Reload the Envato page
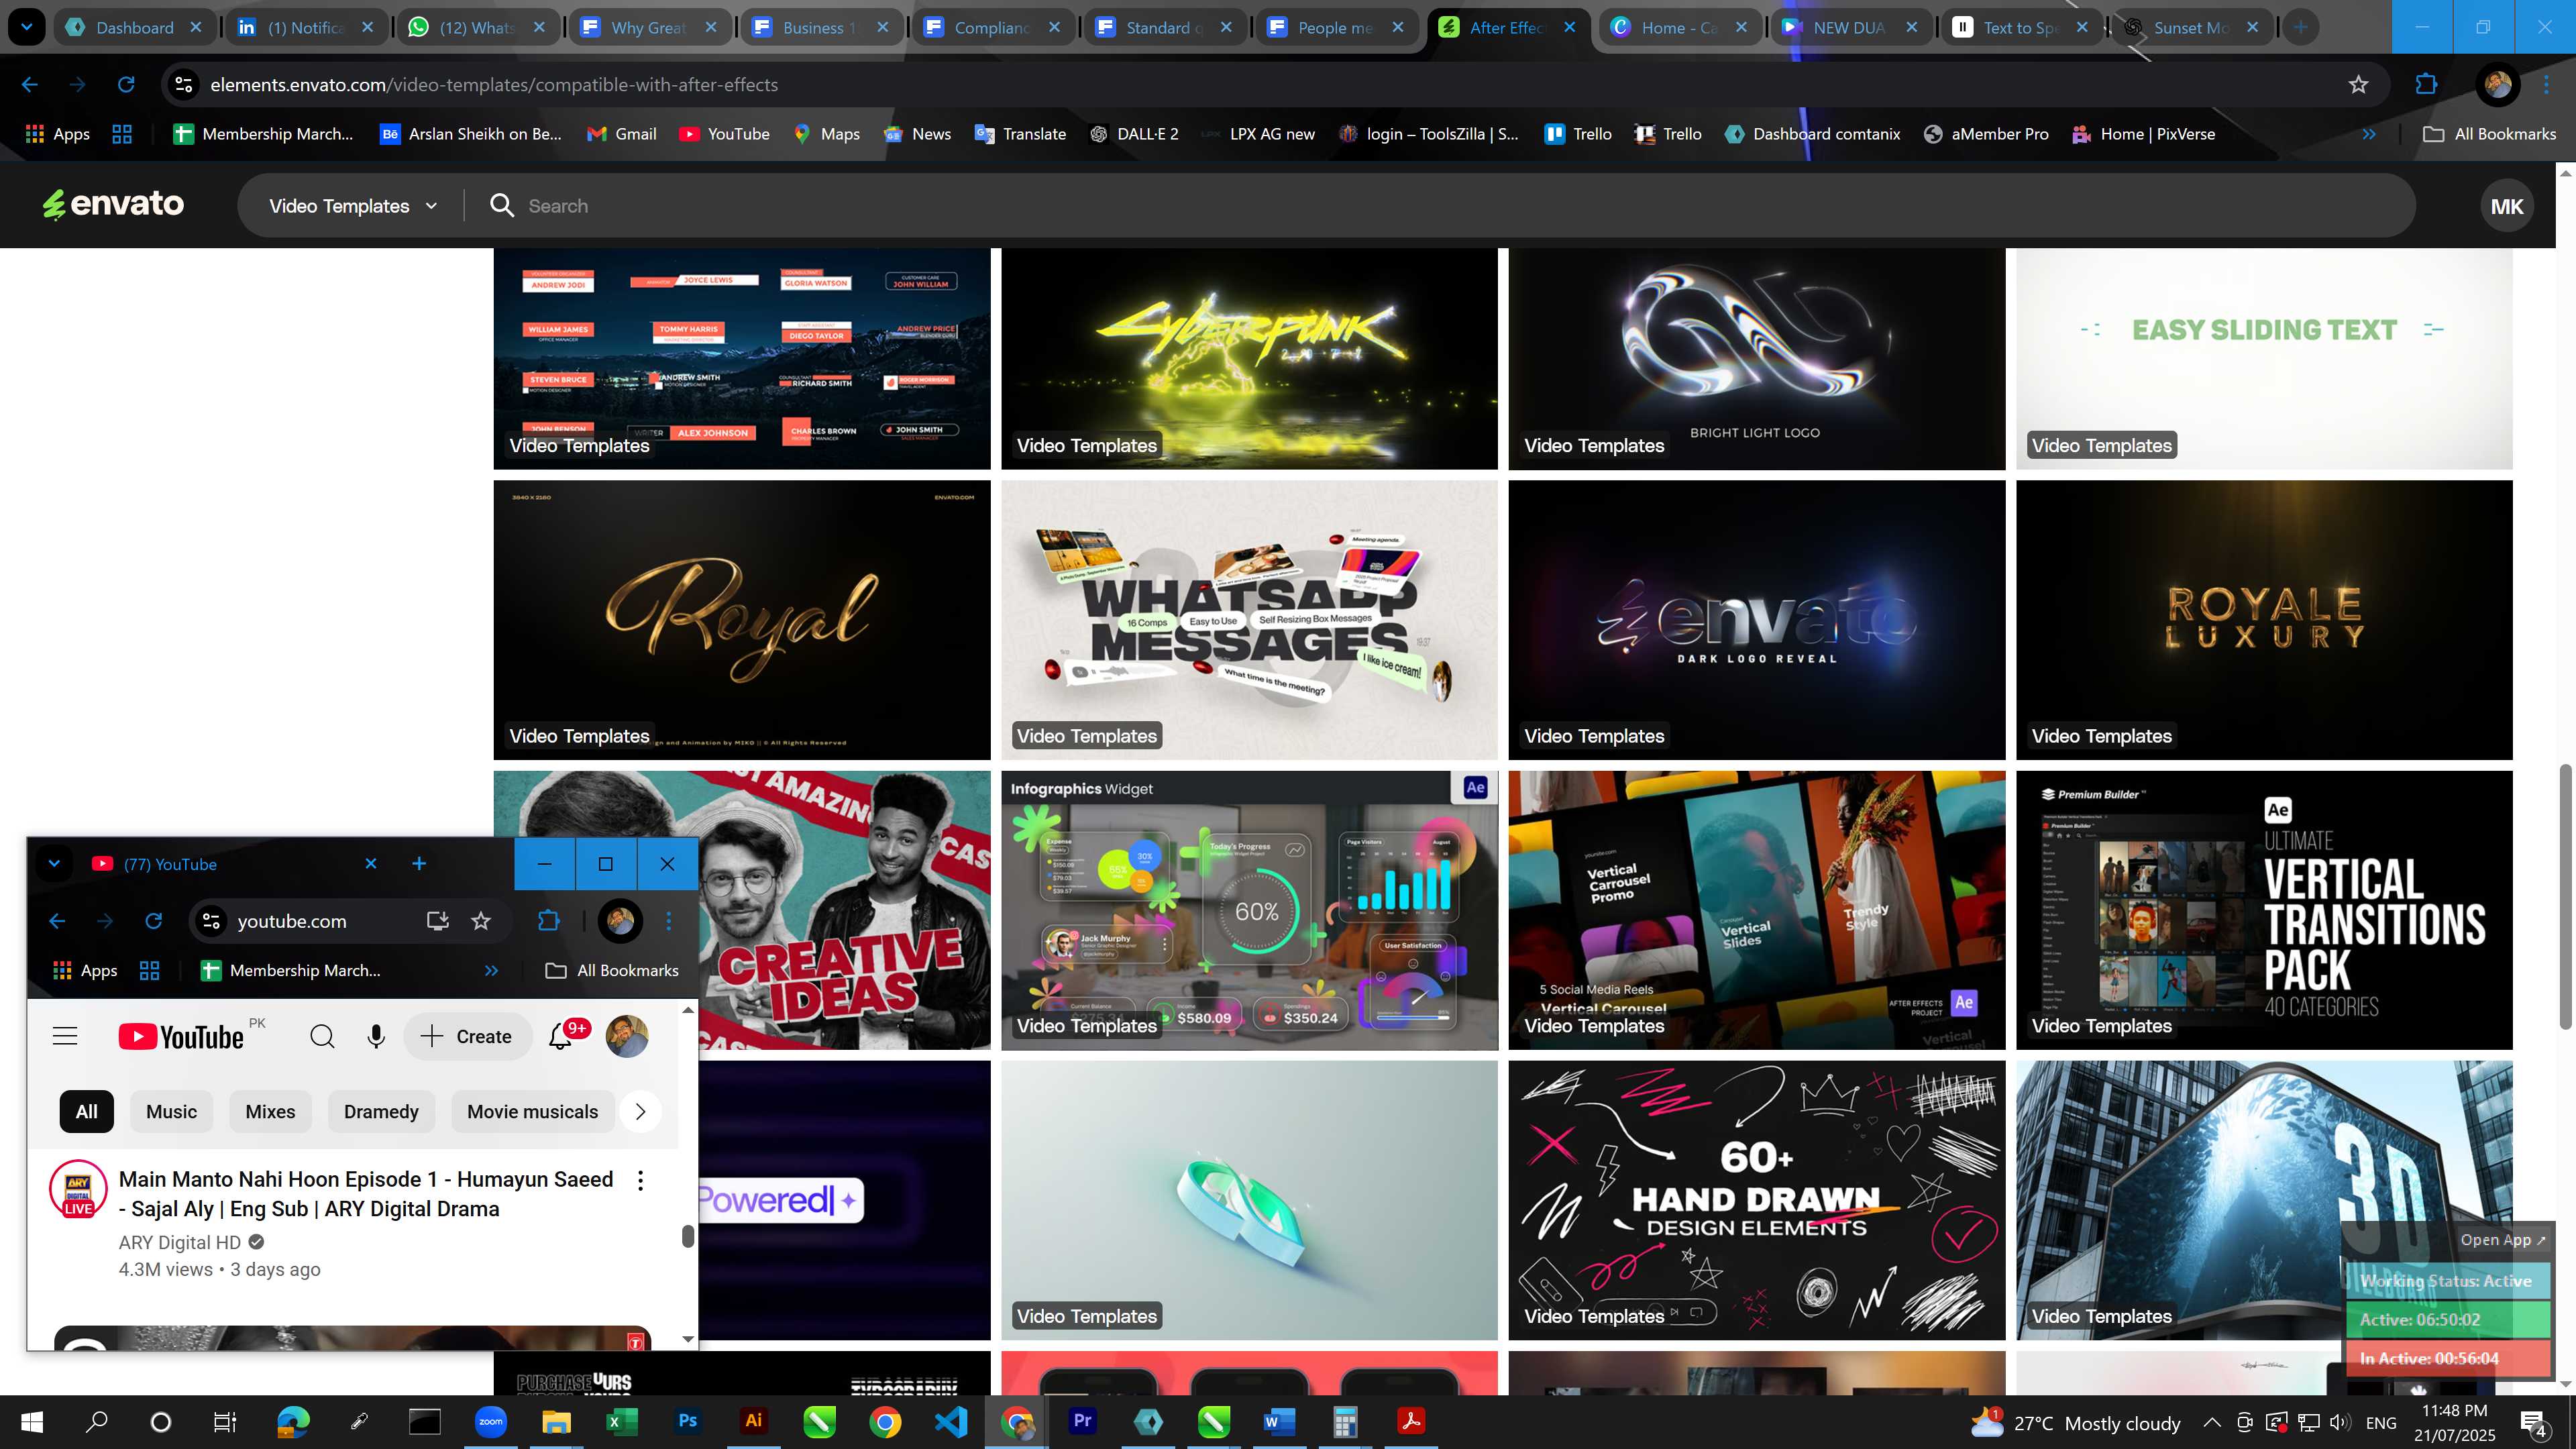This screenshot has height=1449, width=2576. [x=126, y=85]
